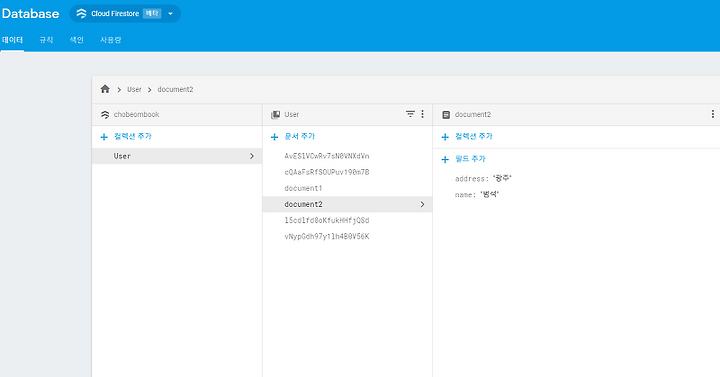Click the document icon beside document2 header
This screenshot has height=377, width=720.
[x=446, y=115]
